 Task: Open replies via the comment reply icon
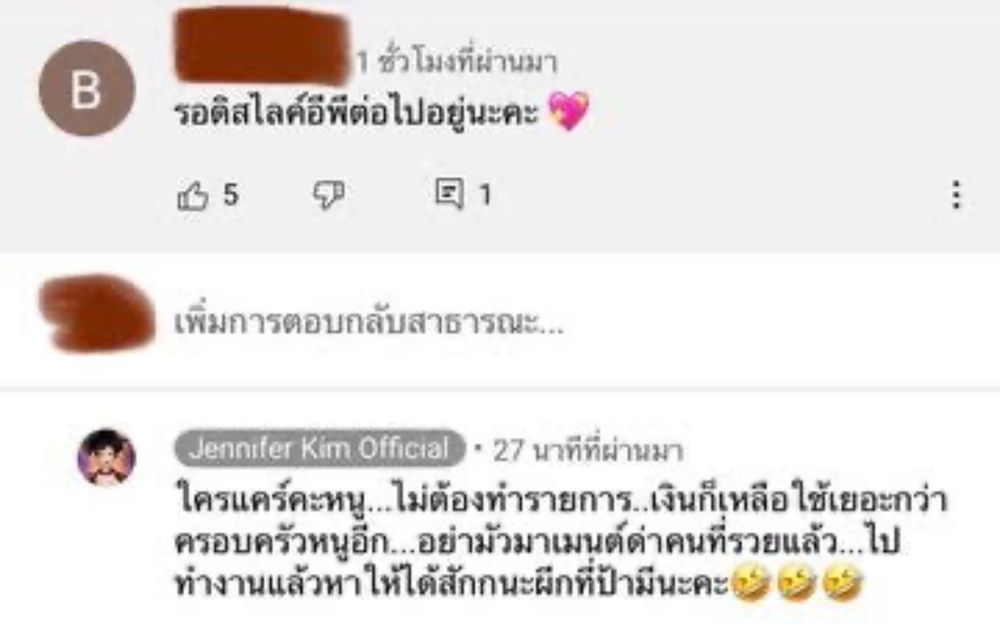tap(449, 193)
